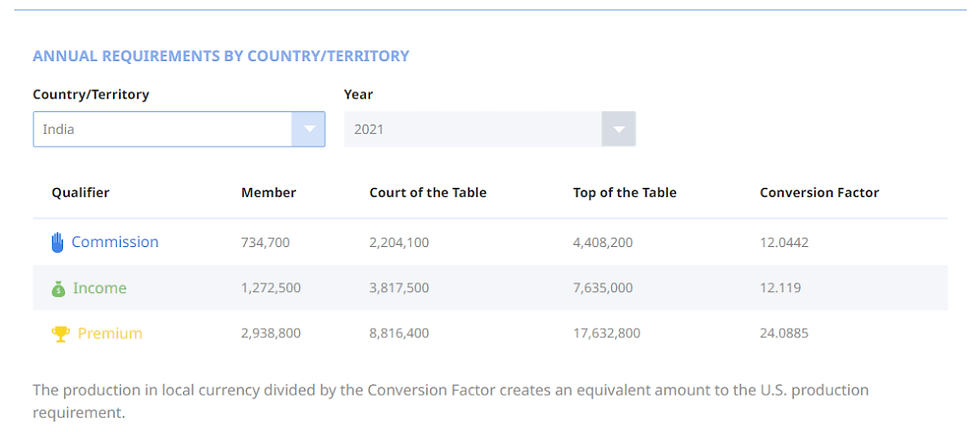Open the Commission qualifier link

pos(115,242)
